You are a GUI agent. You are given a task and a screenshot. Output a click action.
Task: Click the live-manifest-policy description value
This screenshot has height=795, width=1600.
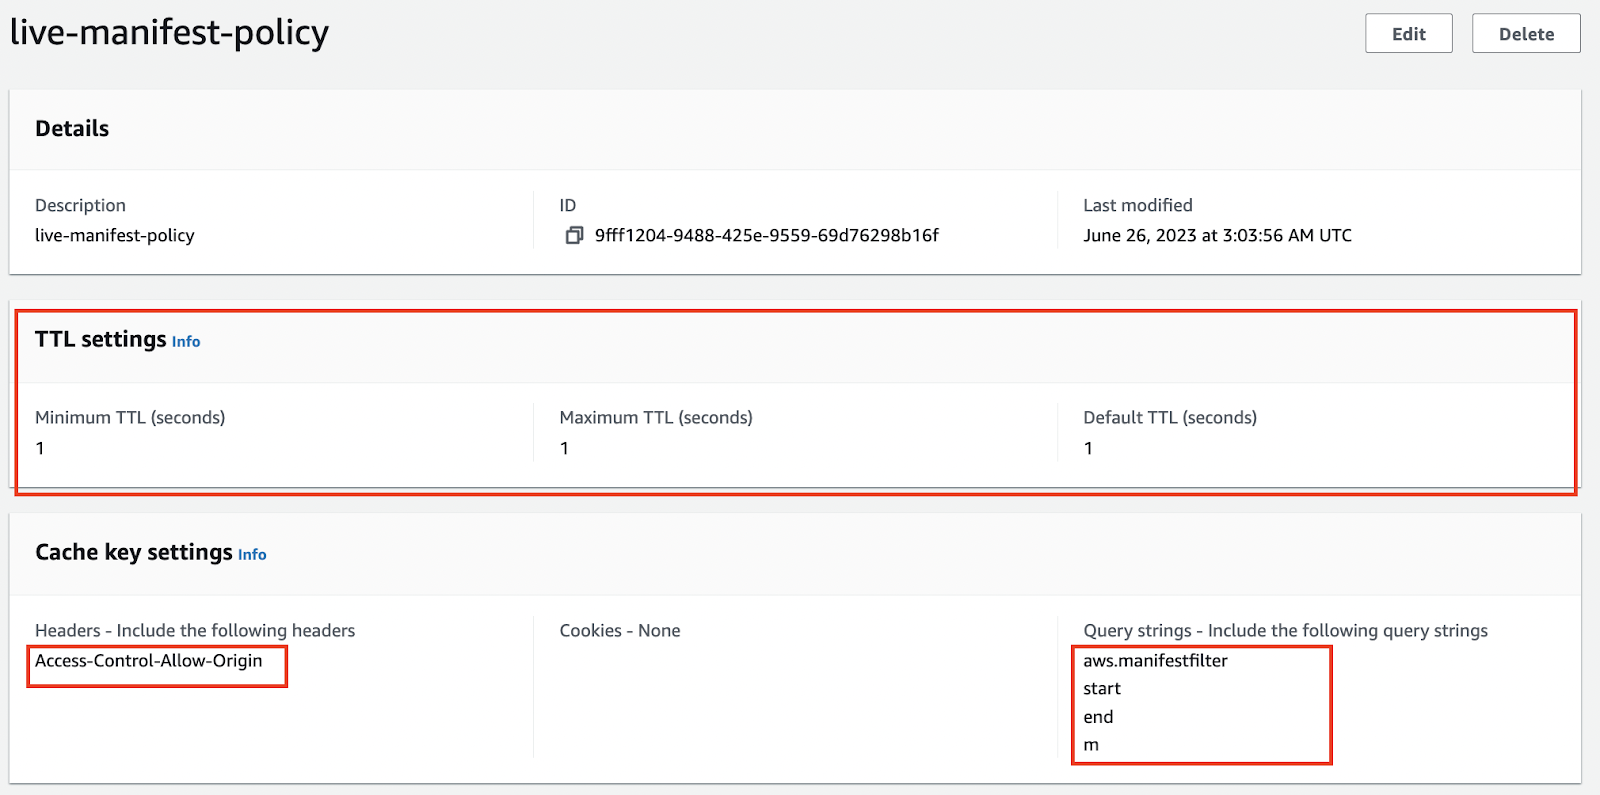[115, 236]
